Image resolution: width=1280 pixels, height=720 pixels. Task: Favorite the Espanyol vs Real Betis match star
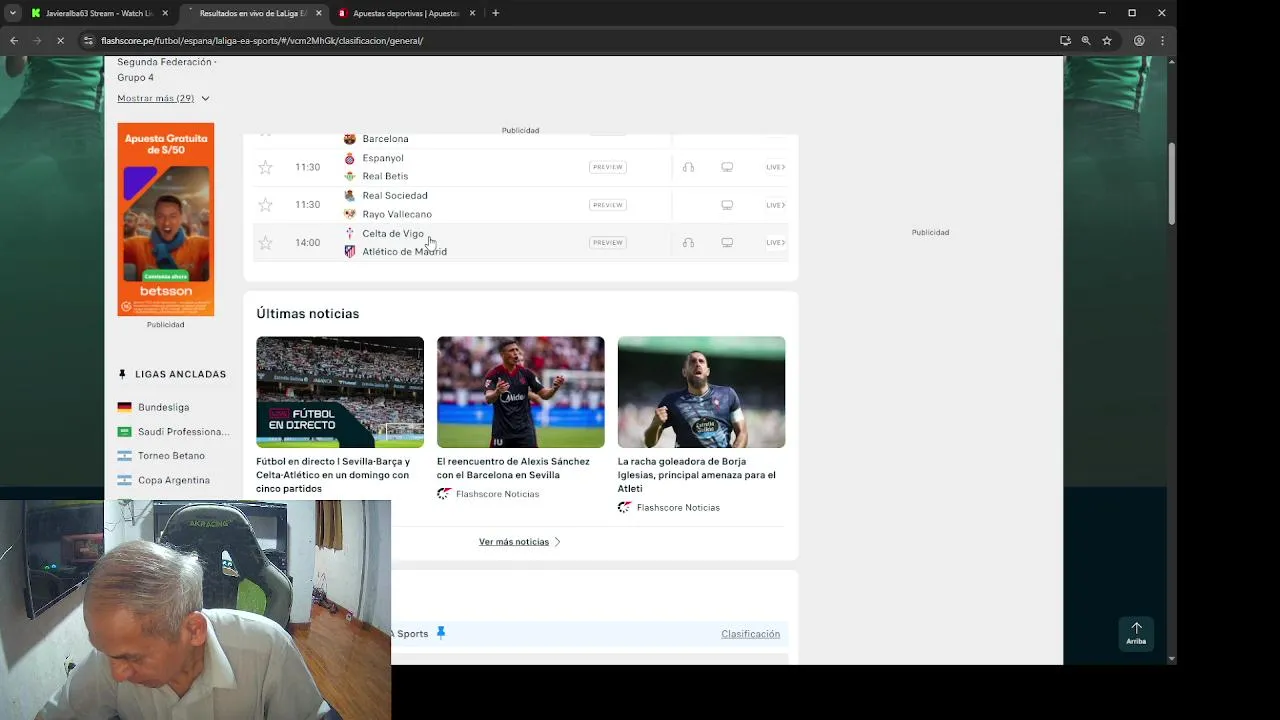point(265,167)
